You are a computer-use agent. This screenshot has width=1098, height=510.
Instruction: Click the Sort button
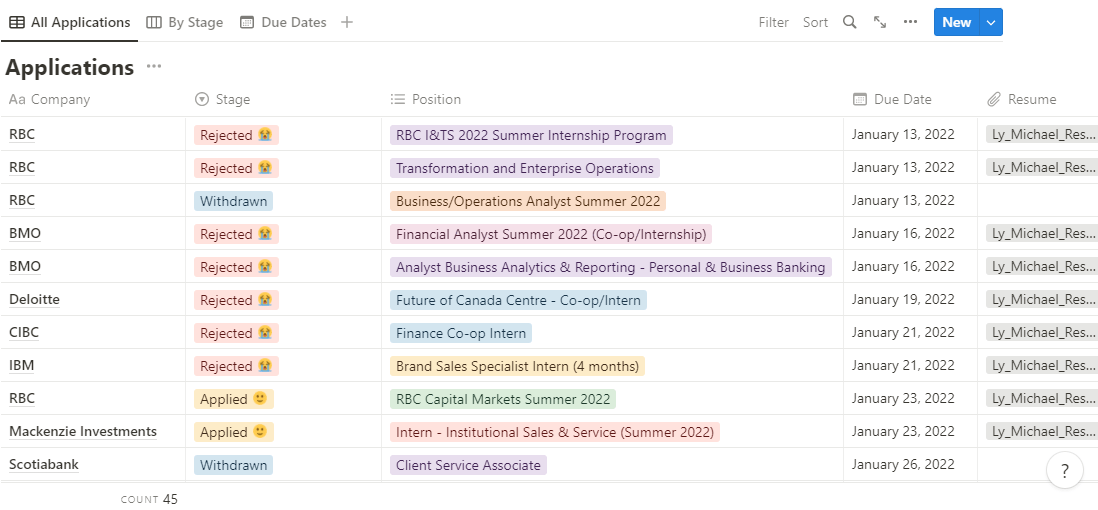(816, 22)
